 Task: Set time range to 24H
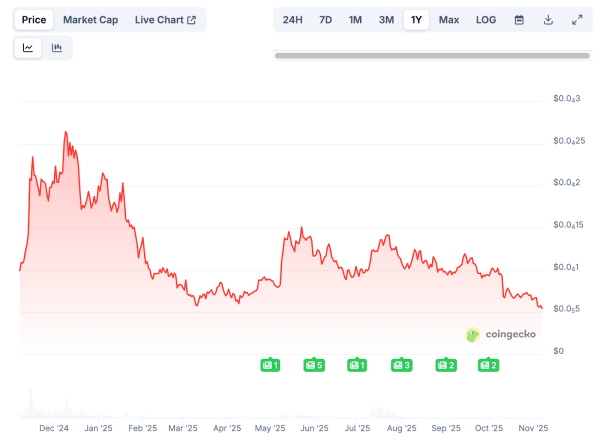(292, 20)
